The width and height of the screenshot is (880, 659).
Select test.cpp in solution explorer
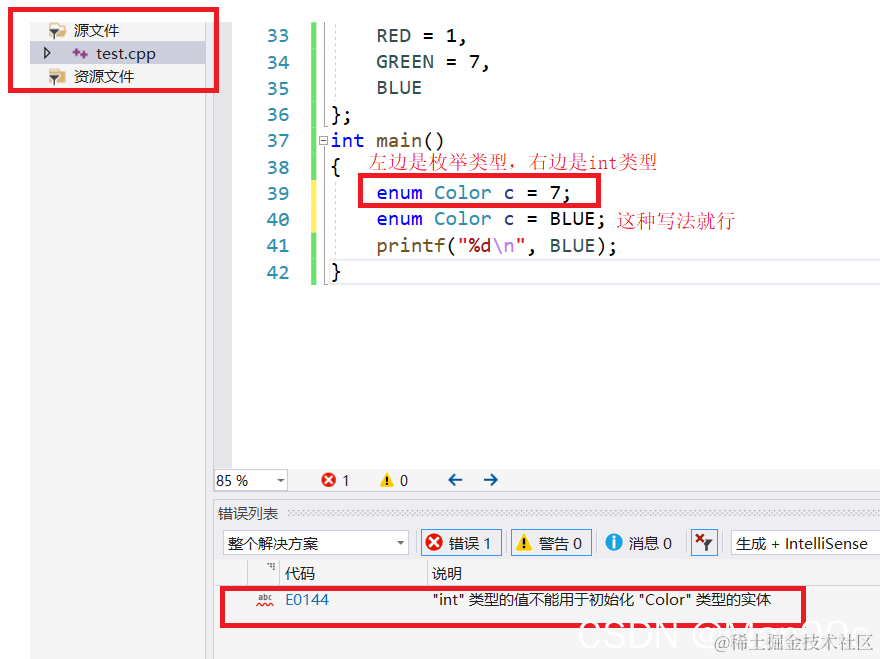[126, 53]
